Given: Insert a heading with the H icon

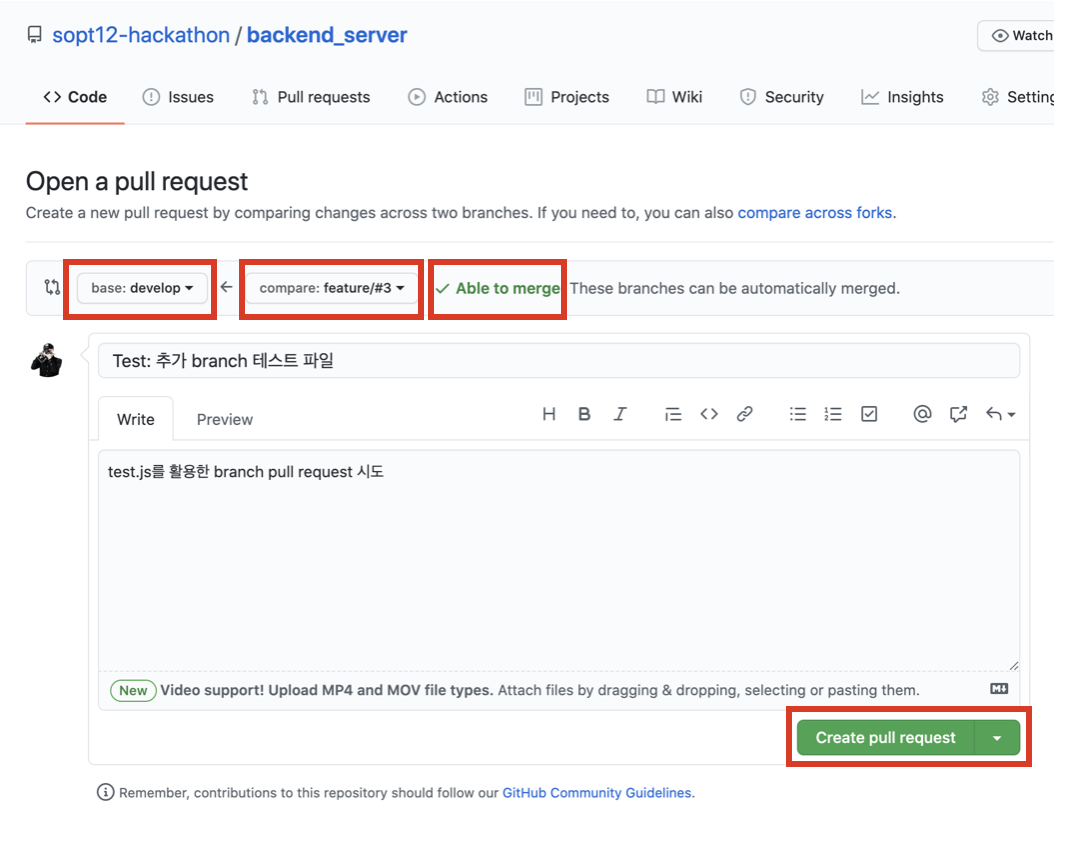Looking at the screenshot, I should coord(549,414).
